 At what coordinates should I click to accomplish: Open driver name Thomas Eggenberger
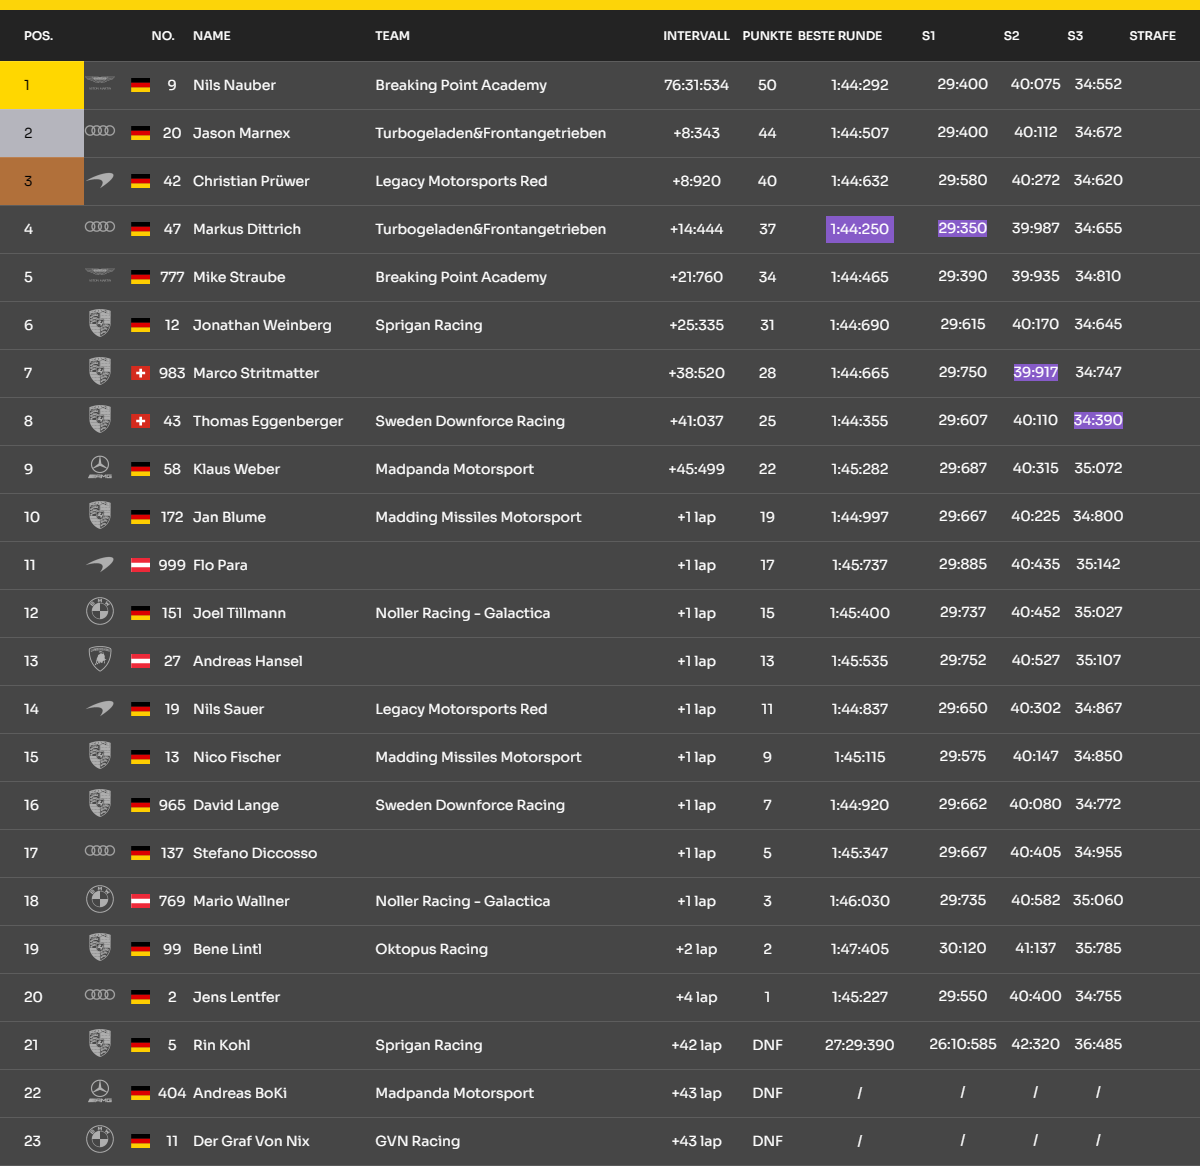[267, 421]
